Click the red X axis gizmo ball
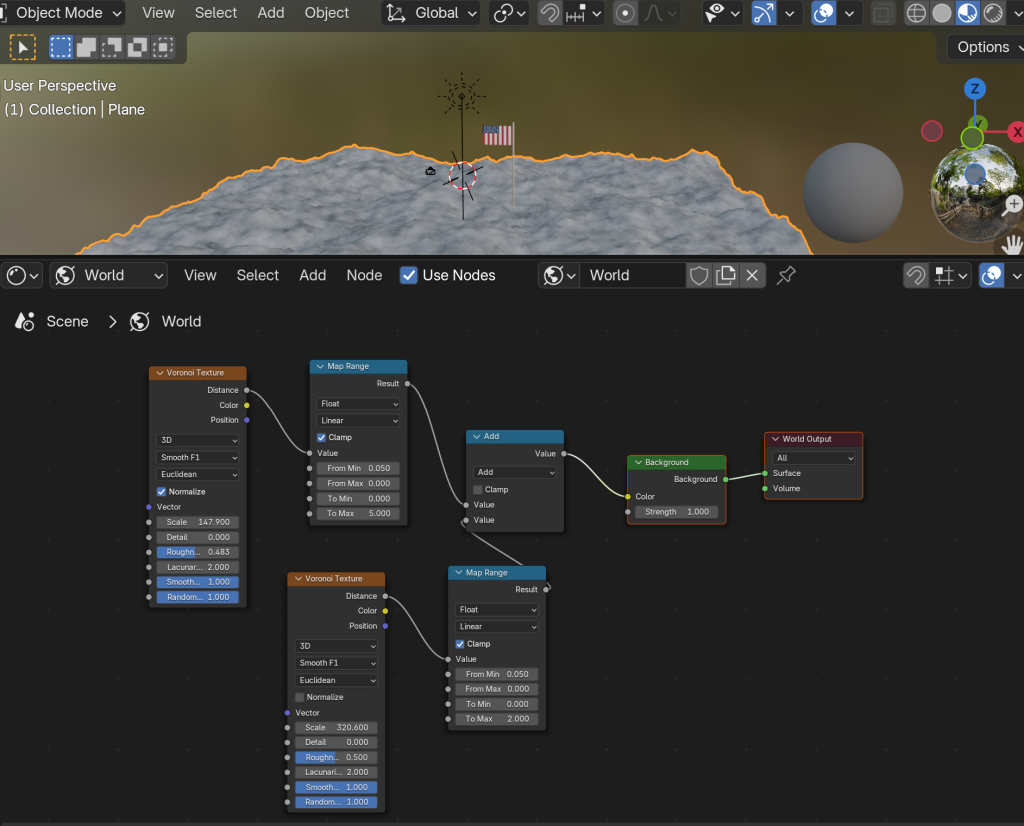Screen dimensions: 1024x826 [1016, 132]
